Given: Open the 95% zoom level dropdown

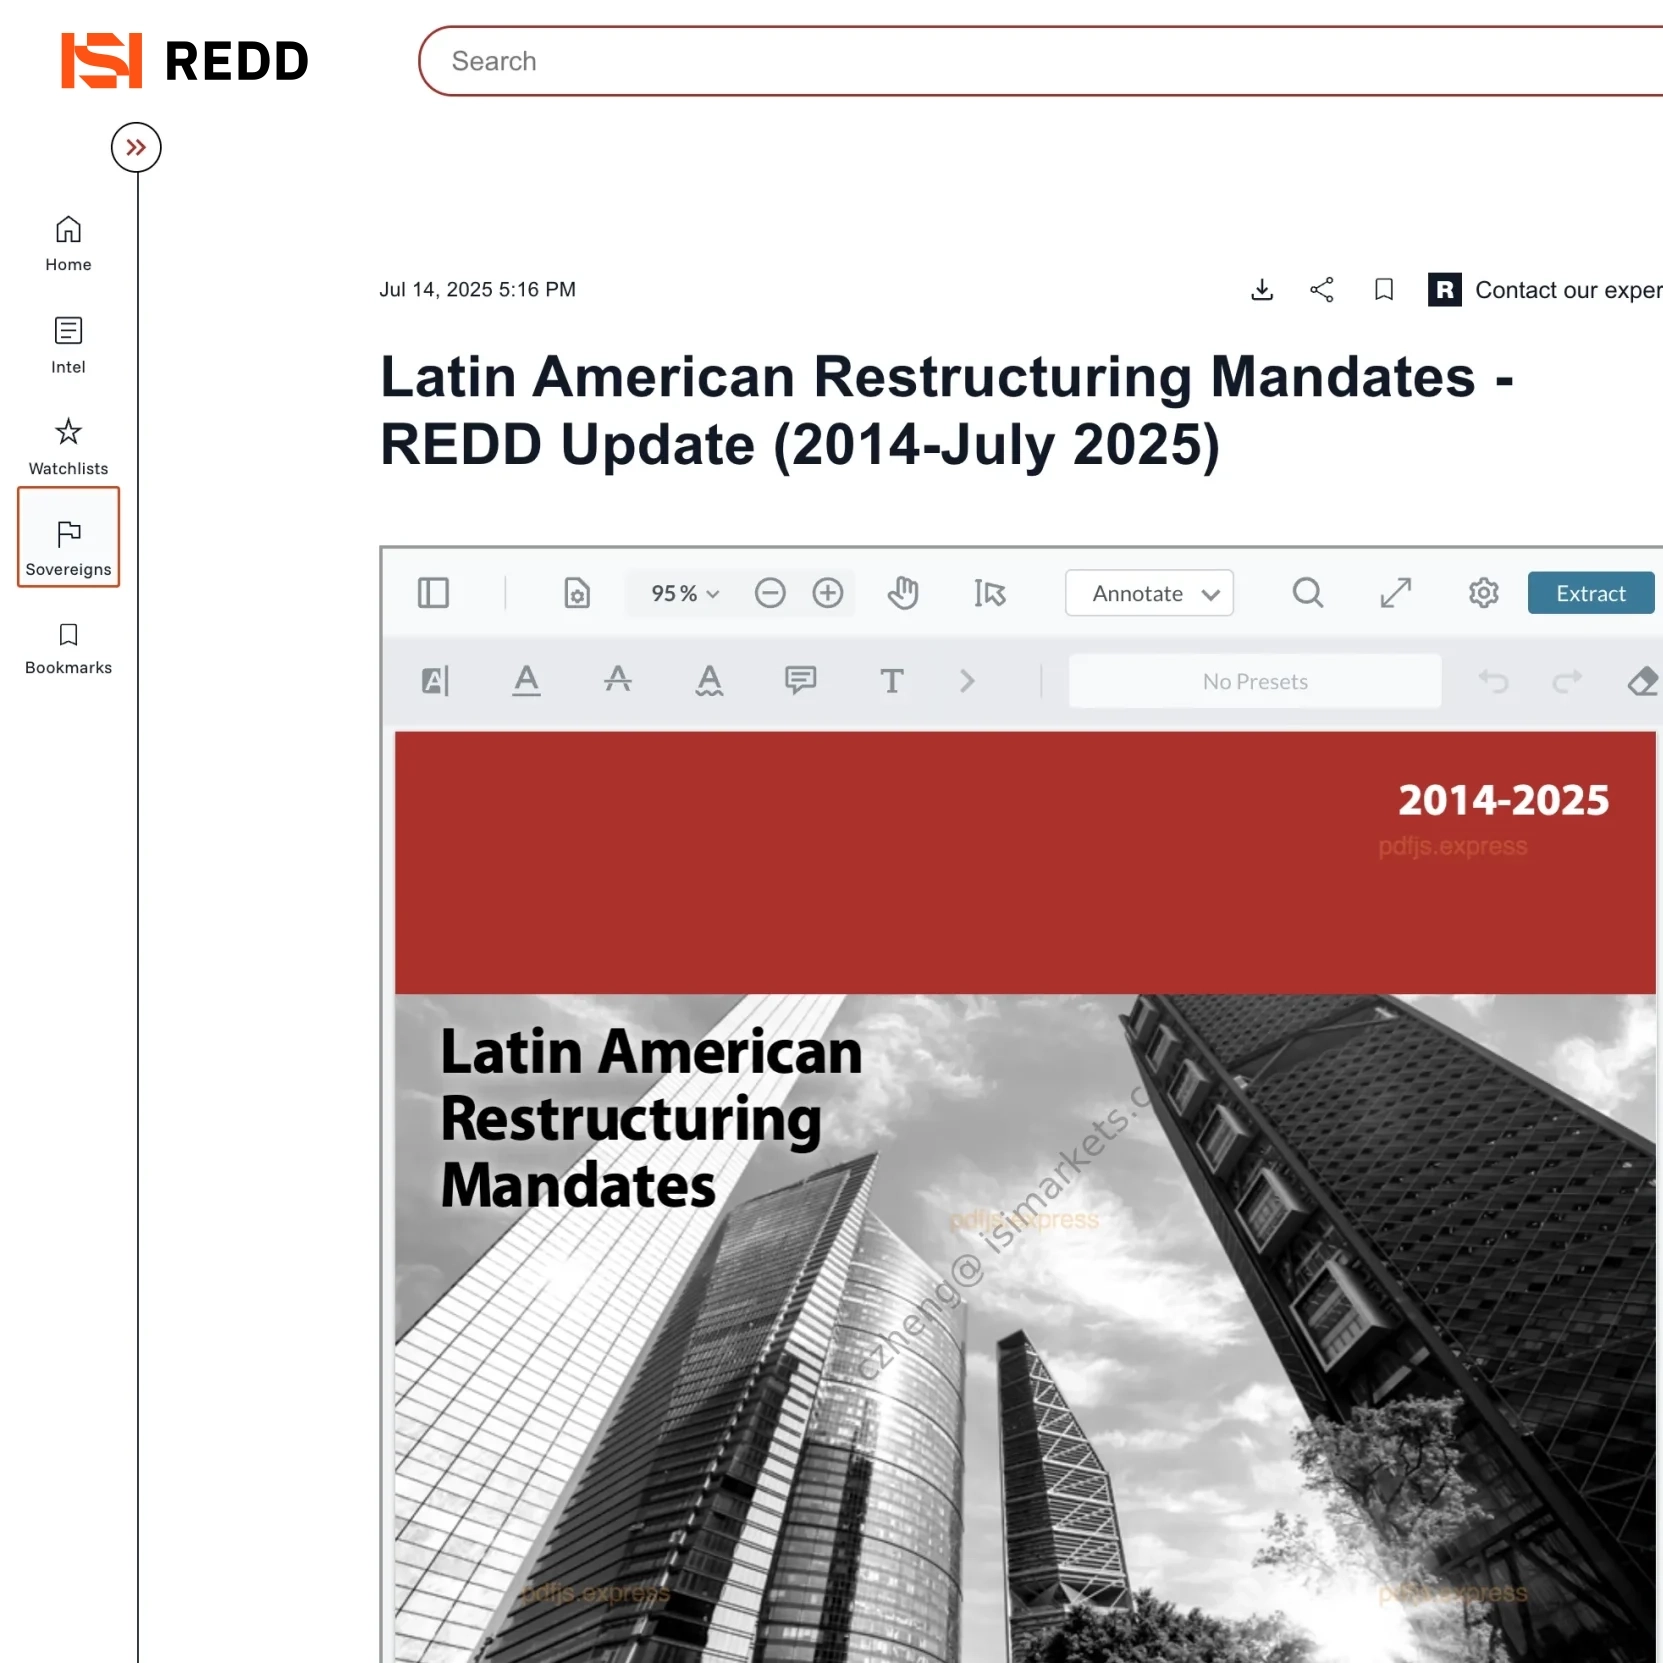Looking at the screenshot, I should click(685, 593).
